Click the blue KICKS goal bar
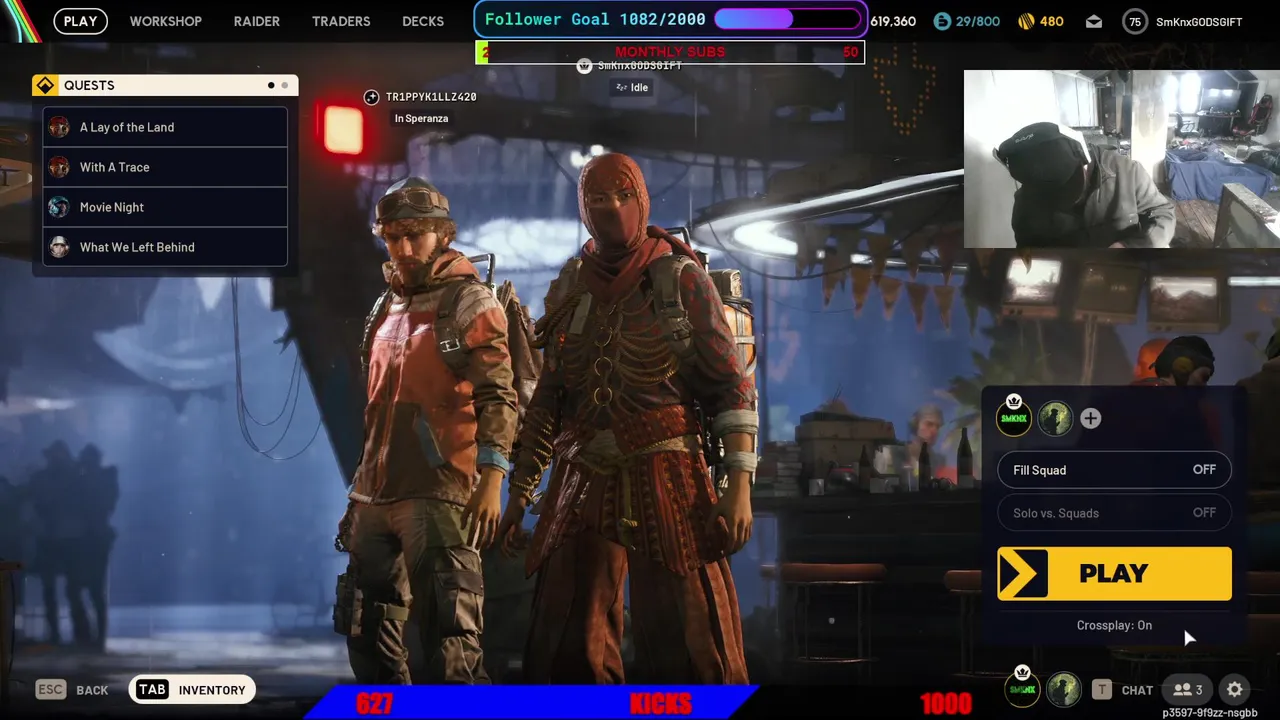 530,703
